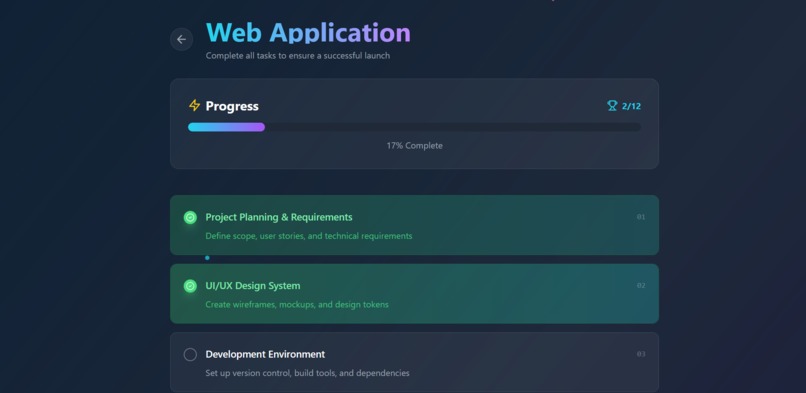Click the Web Application heading
This screenshot has height=393, width=806.
click(308, 32)
